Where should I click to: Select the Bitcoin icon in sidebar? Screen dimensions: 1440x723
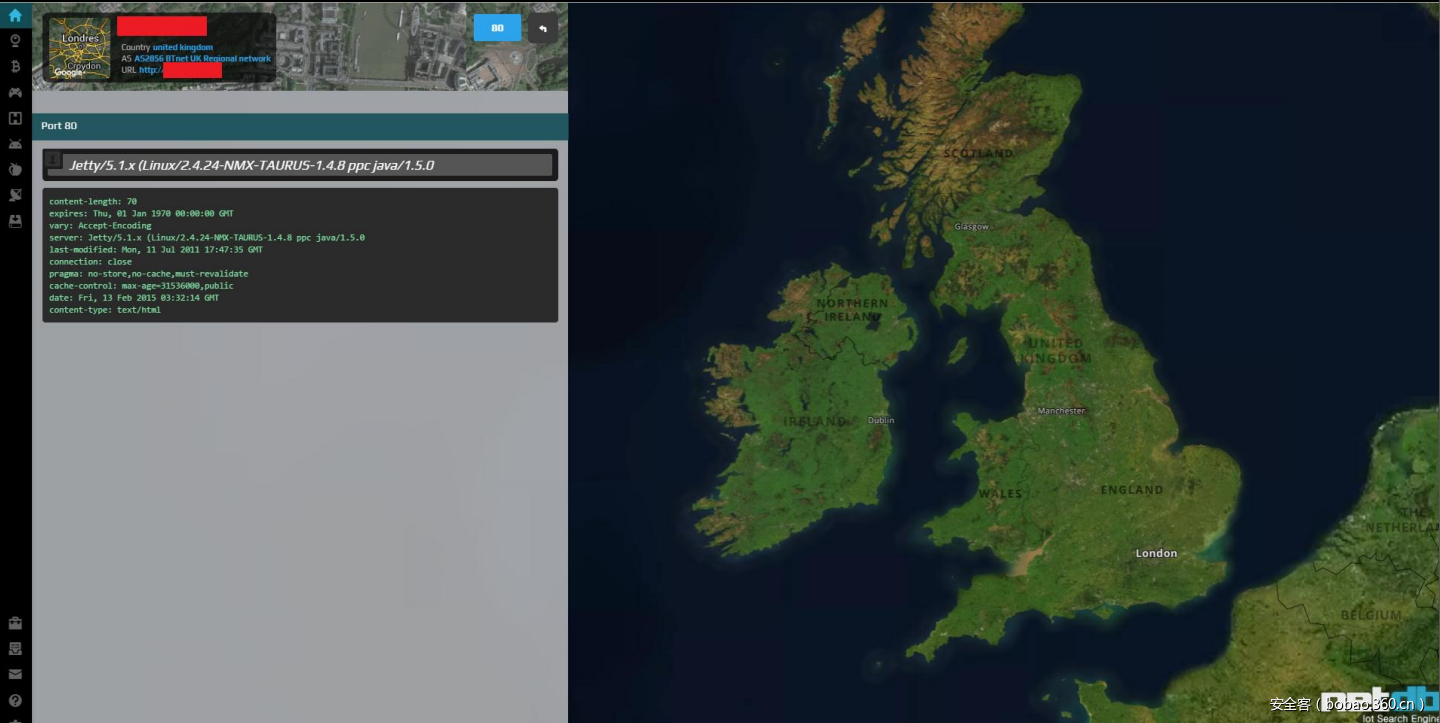pos(15,67)
